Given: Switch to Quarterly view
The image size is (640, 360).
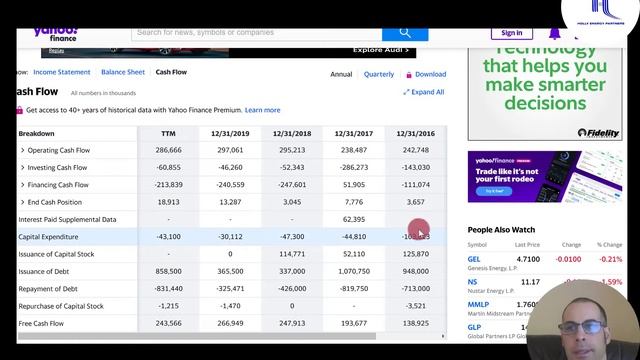Looking at the screenshot, I should click(x=379, y=74).
